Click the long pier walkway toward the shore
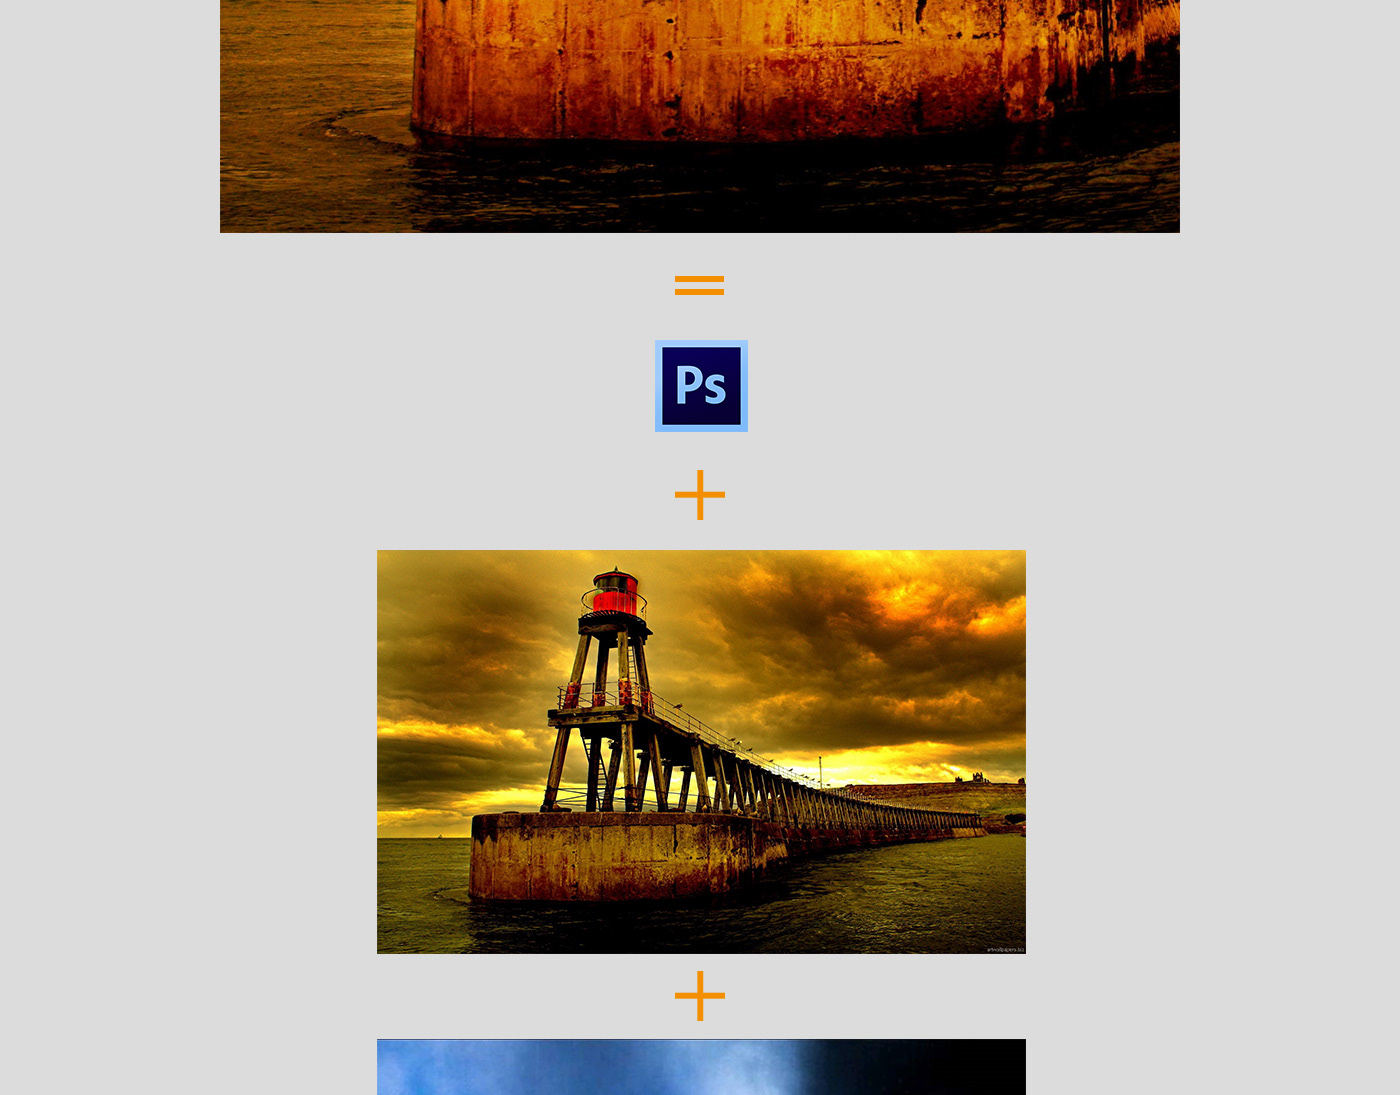 pyautogui.click(x=850, y=800)
